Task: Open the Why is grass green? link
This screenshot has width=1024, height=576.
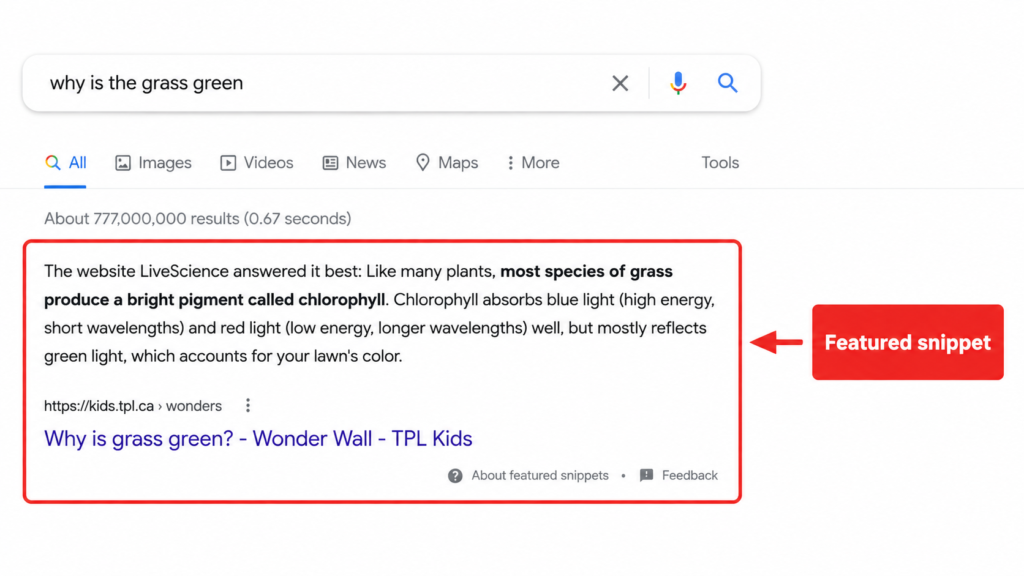Action: [258, 438]
